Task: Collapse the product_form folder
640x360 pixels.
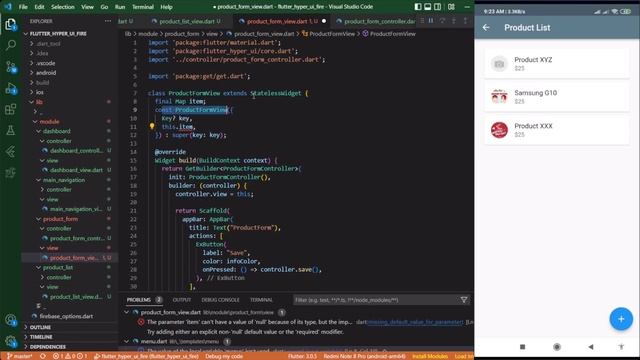Action: [60, 219]
